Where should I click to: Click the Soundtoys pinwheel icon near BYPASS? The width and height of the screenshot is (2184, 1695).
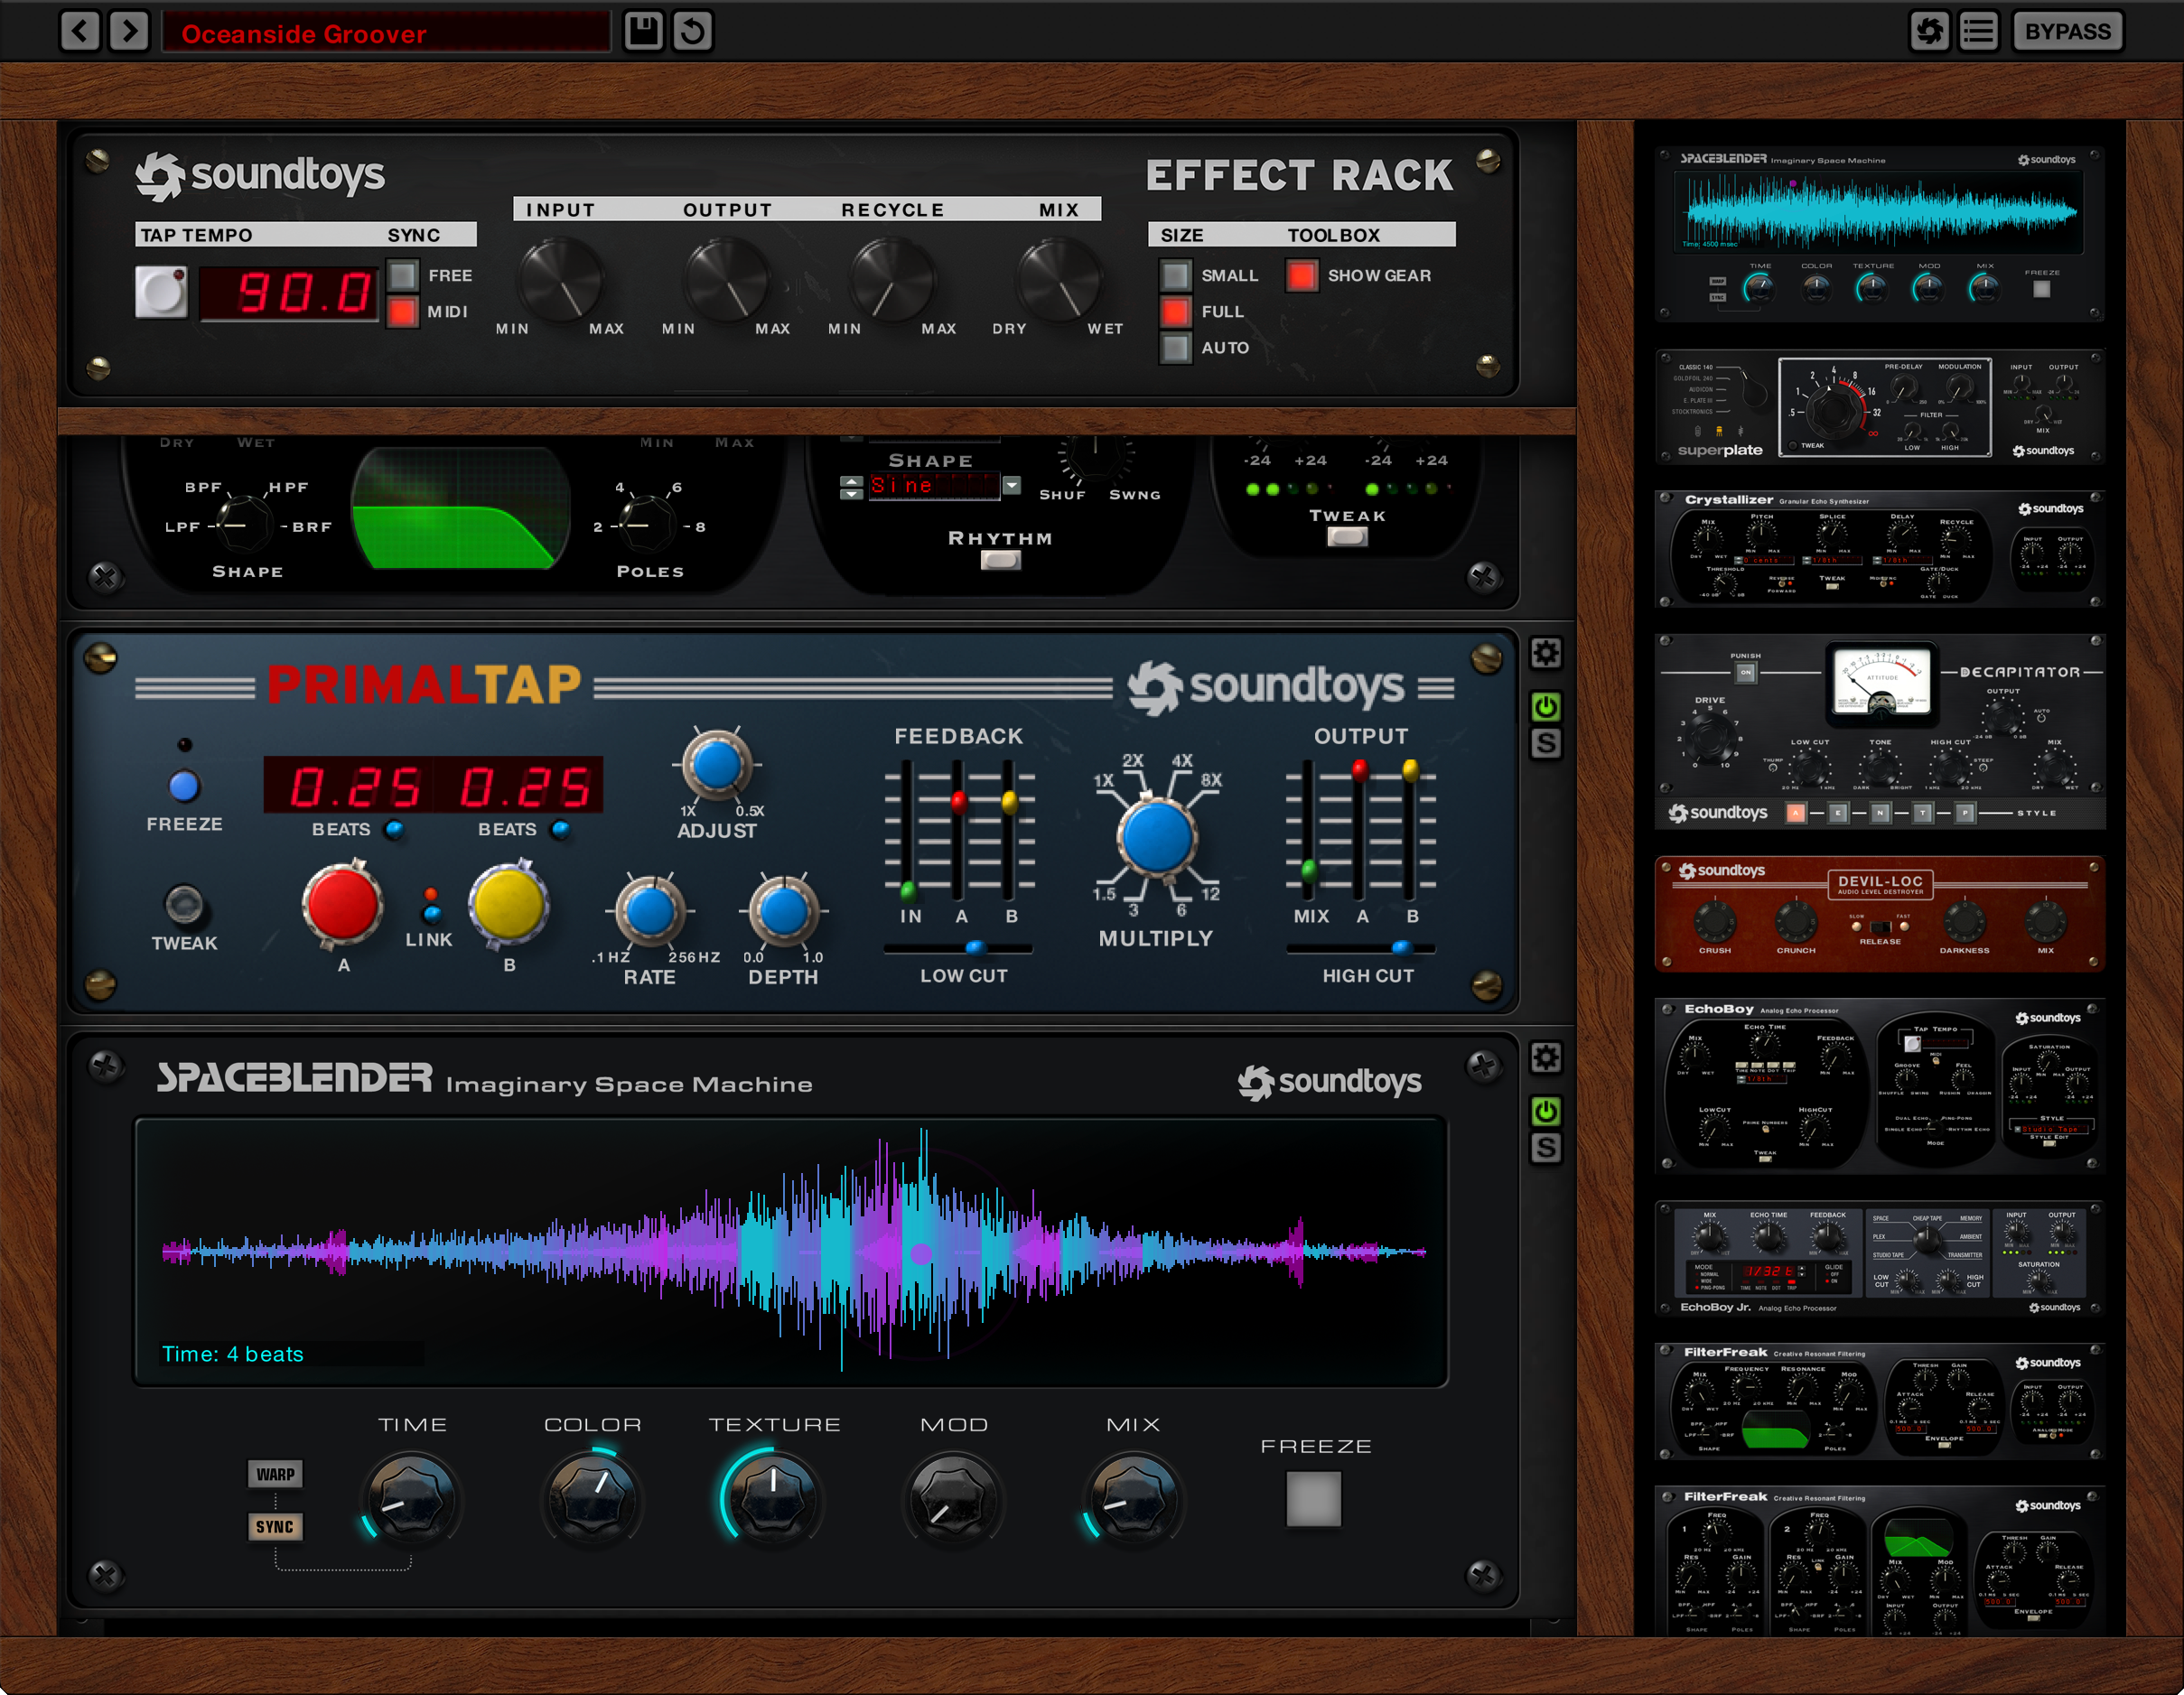1930,31
